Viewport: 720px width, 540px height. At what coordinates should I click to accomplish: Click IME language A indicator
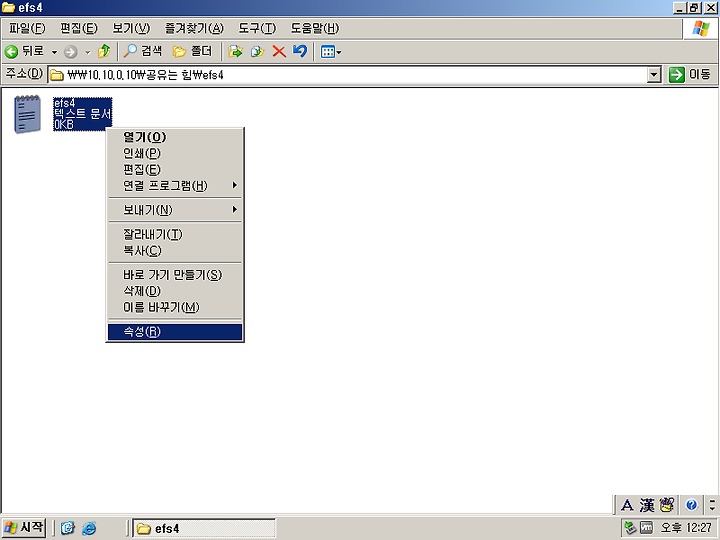click(x=627, y=505)
